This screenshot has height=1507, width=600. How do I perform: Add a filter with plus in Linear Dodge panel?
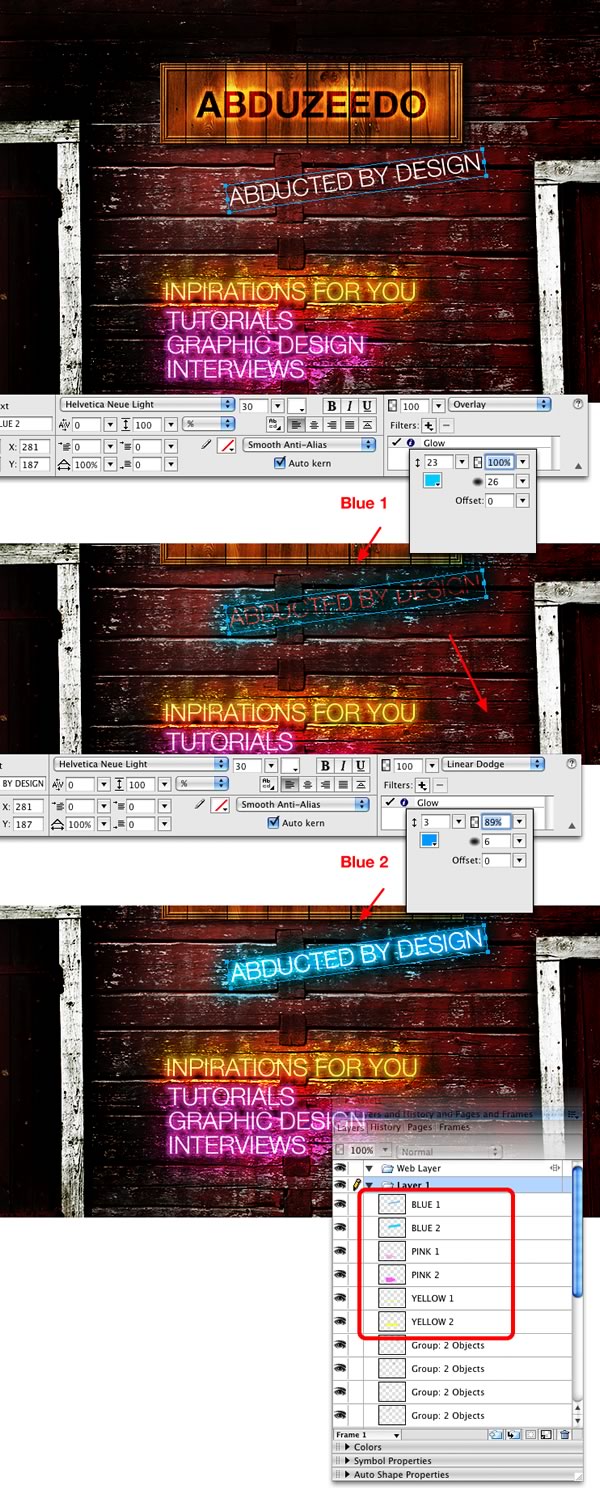coord(422,785)
